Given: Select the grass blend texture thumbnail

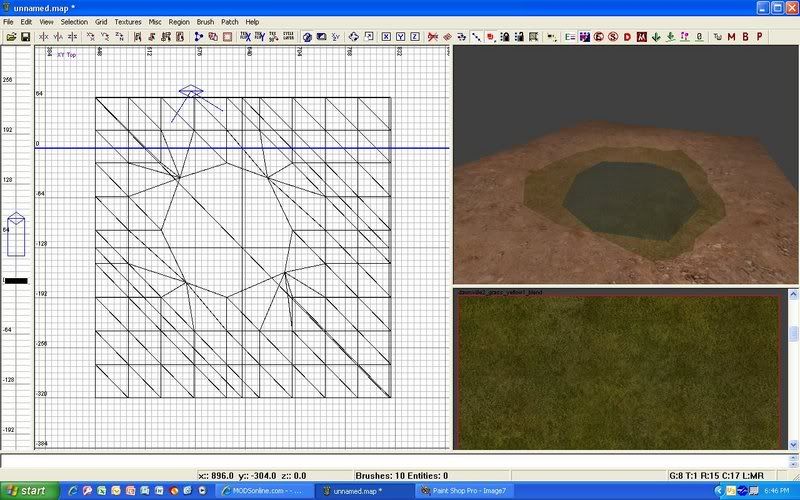Looking at the screenshot, I should pos(617,371).
